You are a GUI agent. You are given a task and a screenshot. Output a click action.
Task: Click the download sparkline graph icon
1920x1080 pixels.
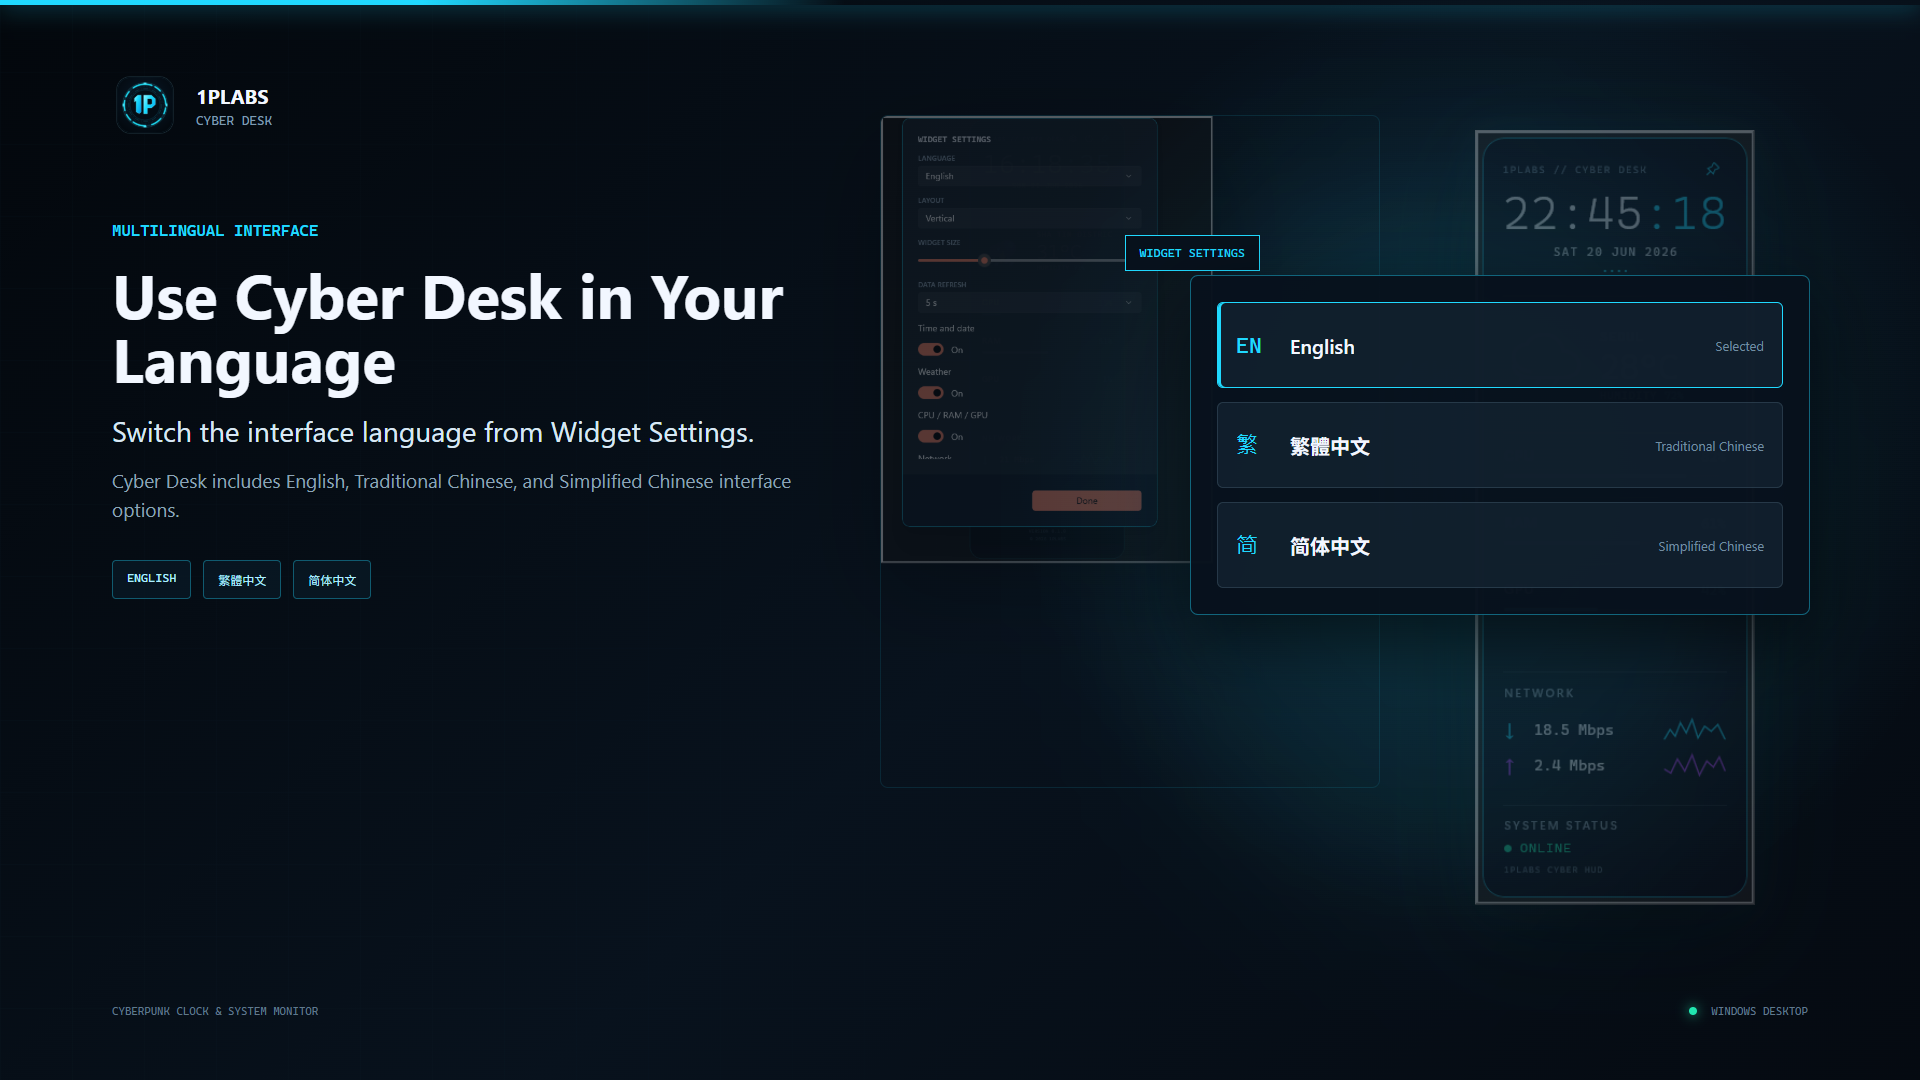click(1695, 730)
